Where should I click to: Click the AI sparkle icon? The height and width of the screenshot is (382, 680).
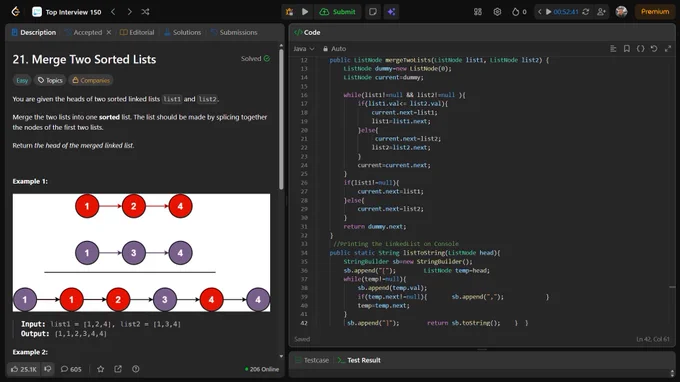pos(391,12)
